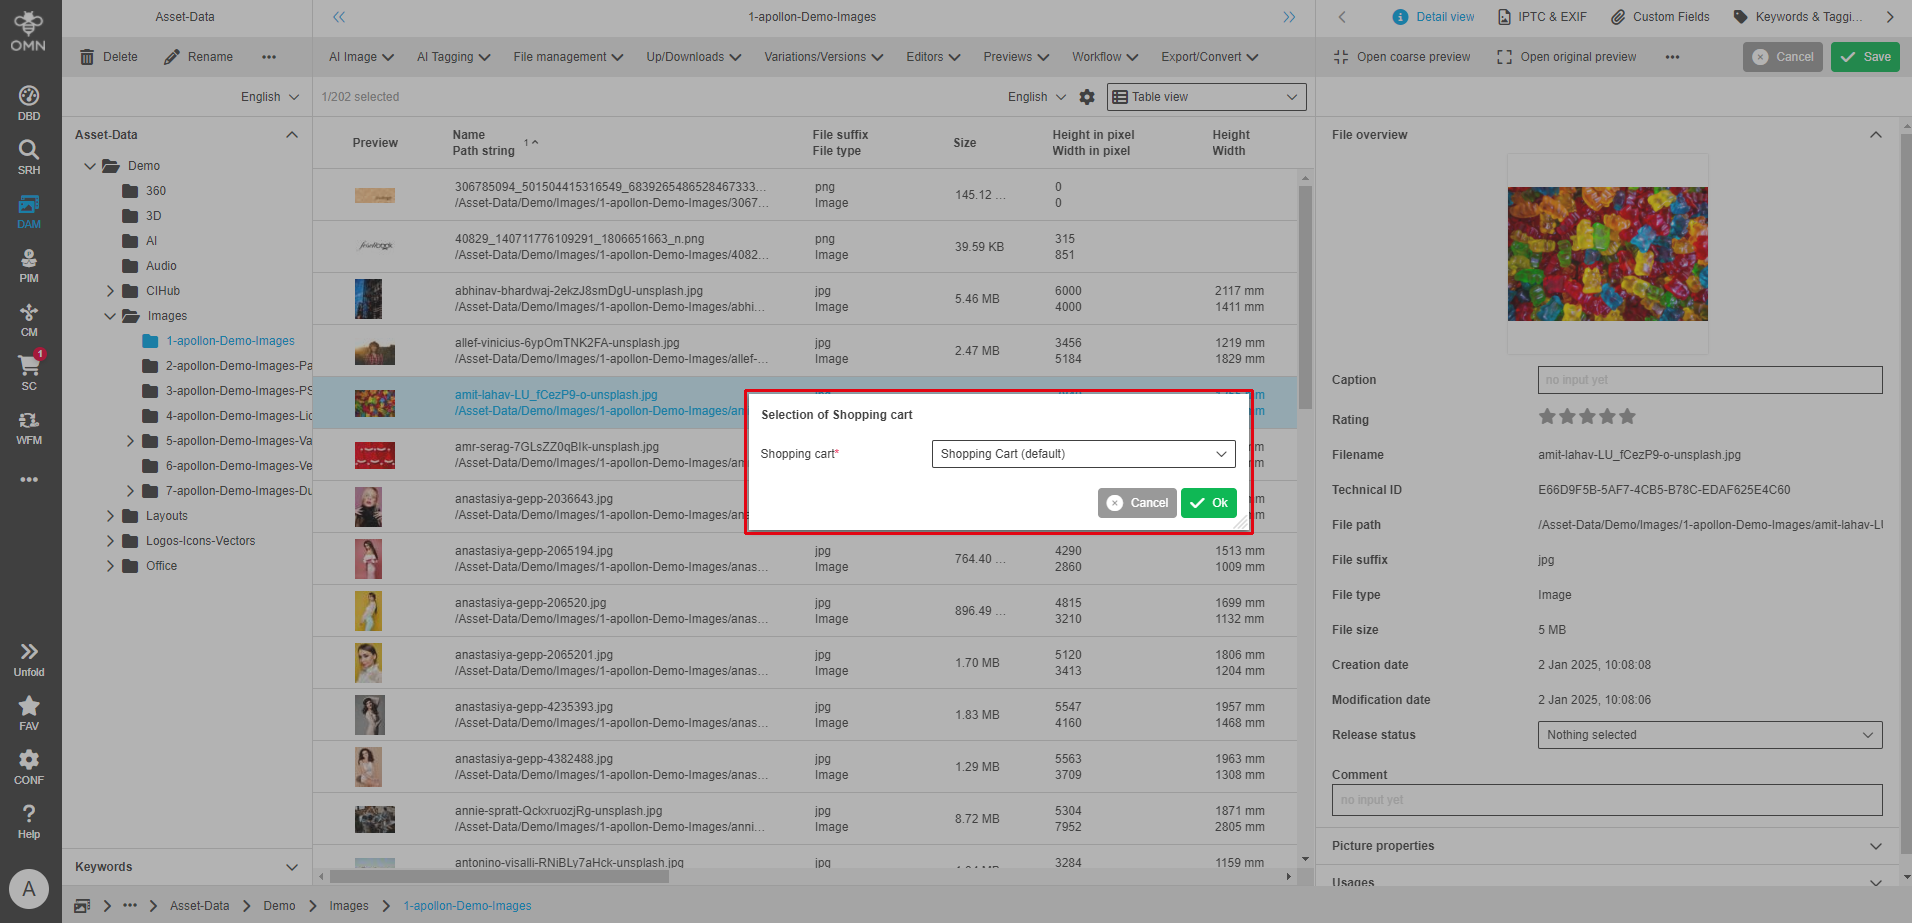This screenshot has width=1912, height=923.
Task: Open the File management menu
Action: (568, 57)
